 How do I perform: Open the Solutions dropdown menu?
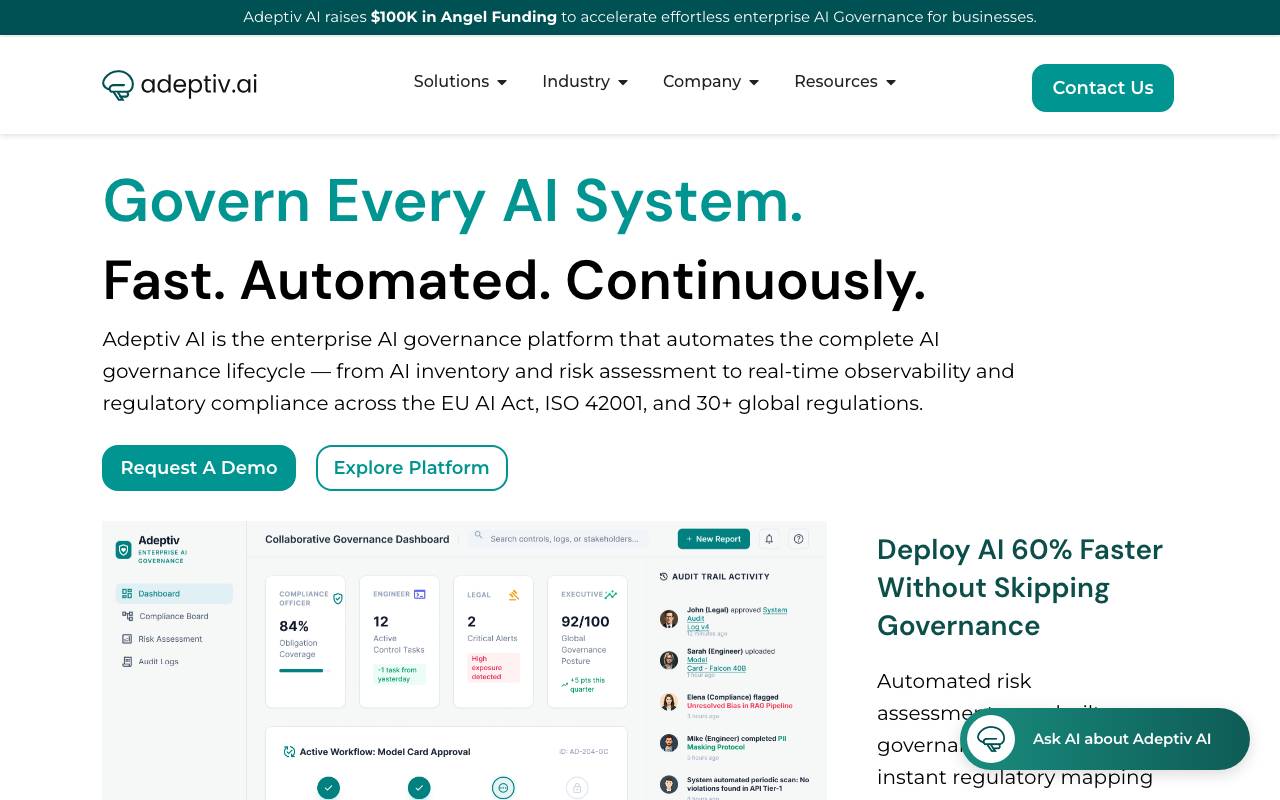click(x=461, y=81)
